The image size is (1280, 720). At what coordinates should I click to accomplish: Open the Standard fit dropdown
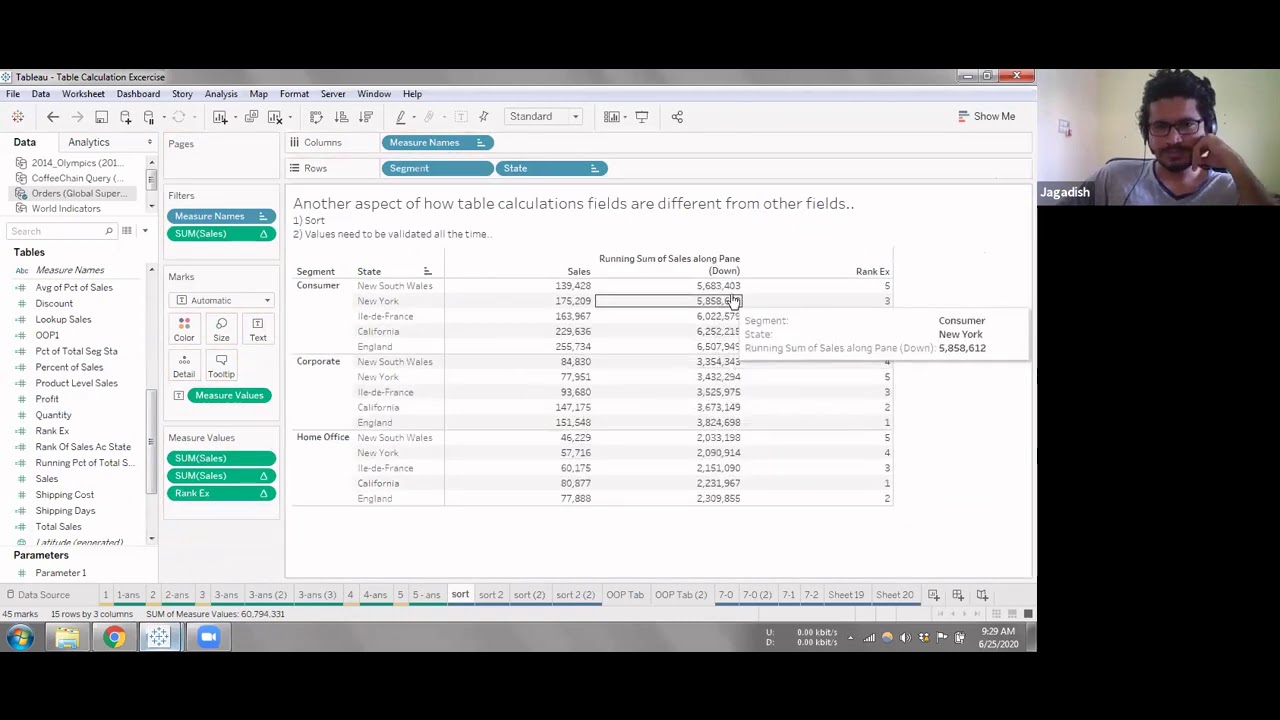544,117
